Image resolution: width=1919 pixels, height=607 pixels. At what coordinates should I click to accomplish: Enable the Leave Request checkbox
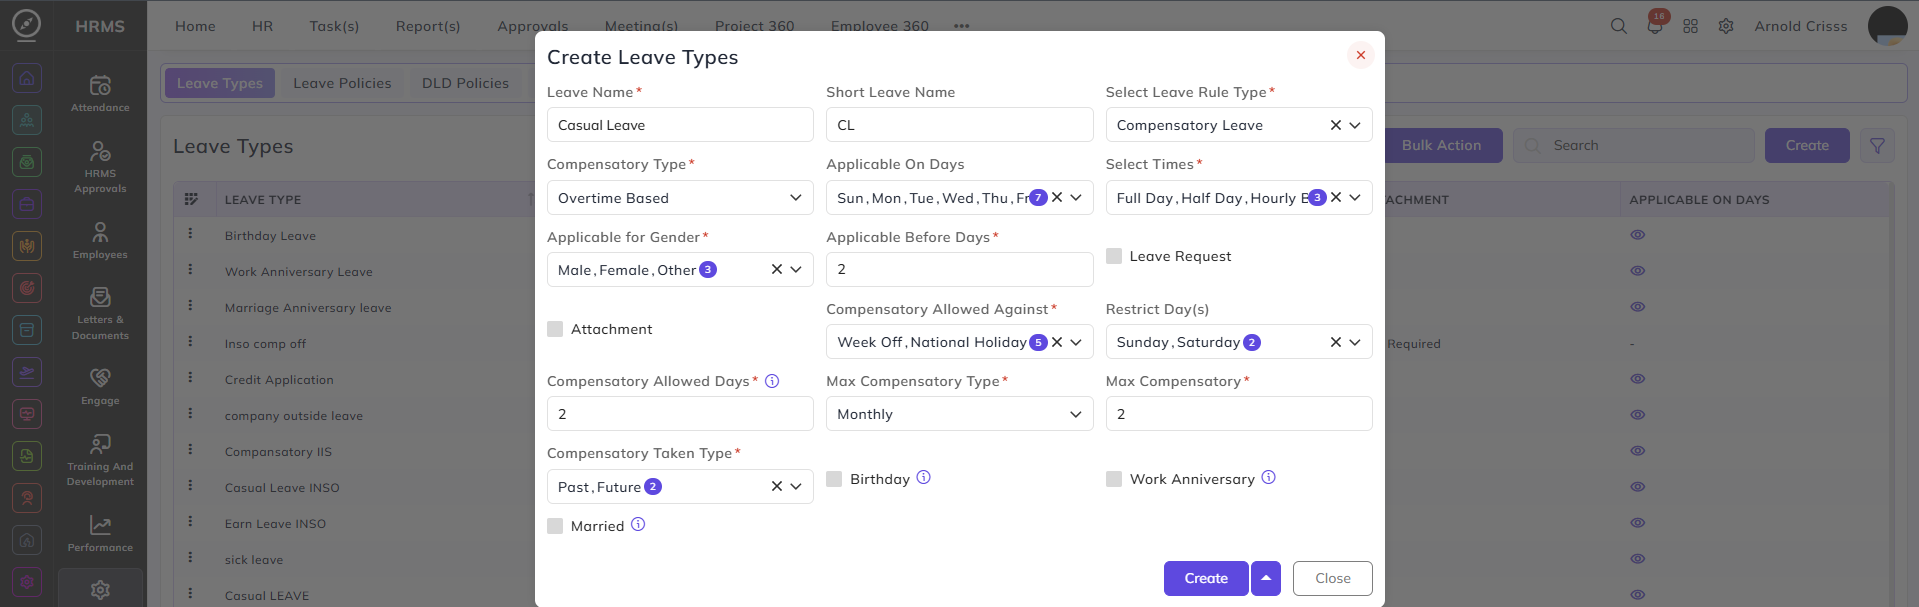coord(1114,256)
